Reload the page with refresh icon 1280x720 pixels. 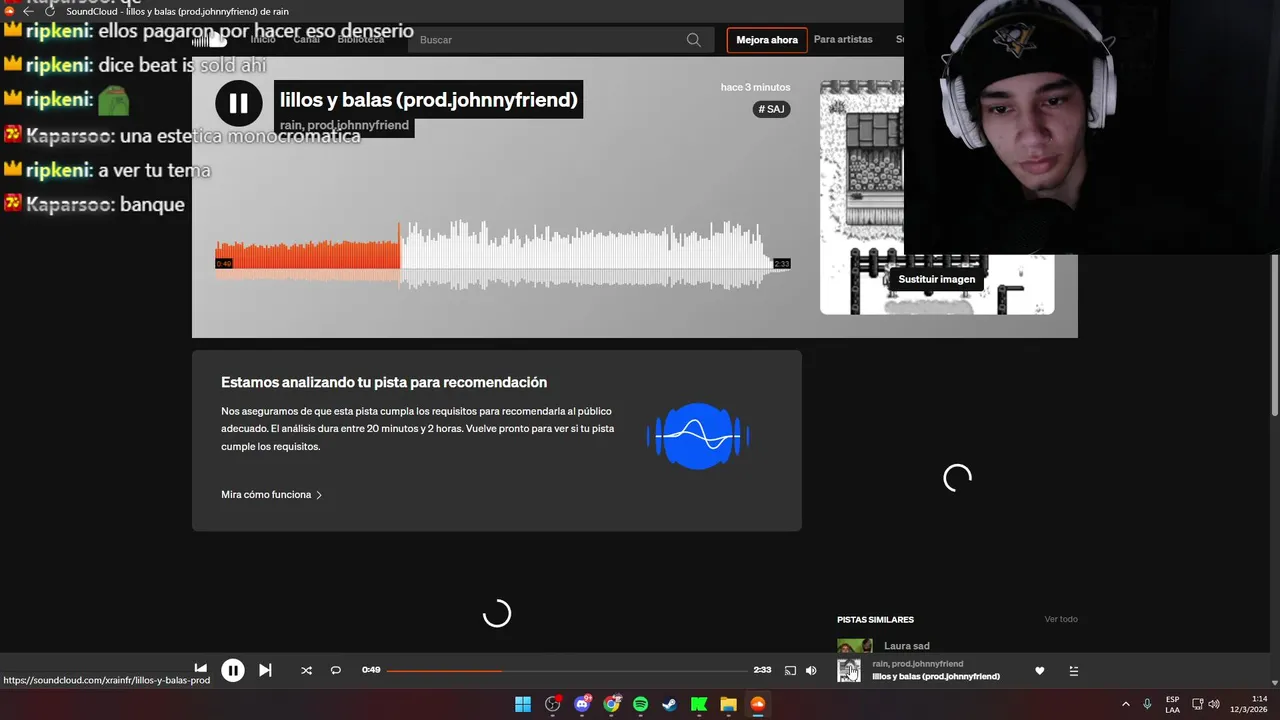[x=50, y=11]
